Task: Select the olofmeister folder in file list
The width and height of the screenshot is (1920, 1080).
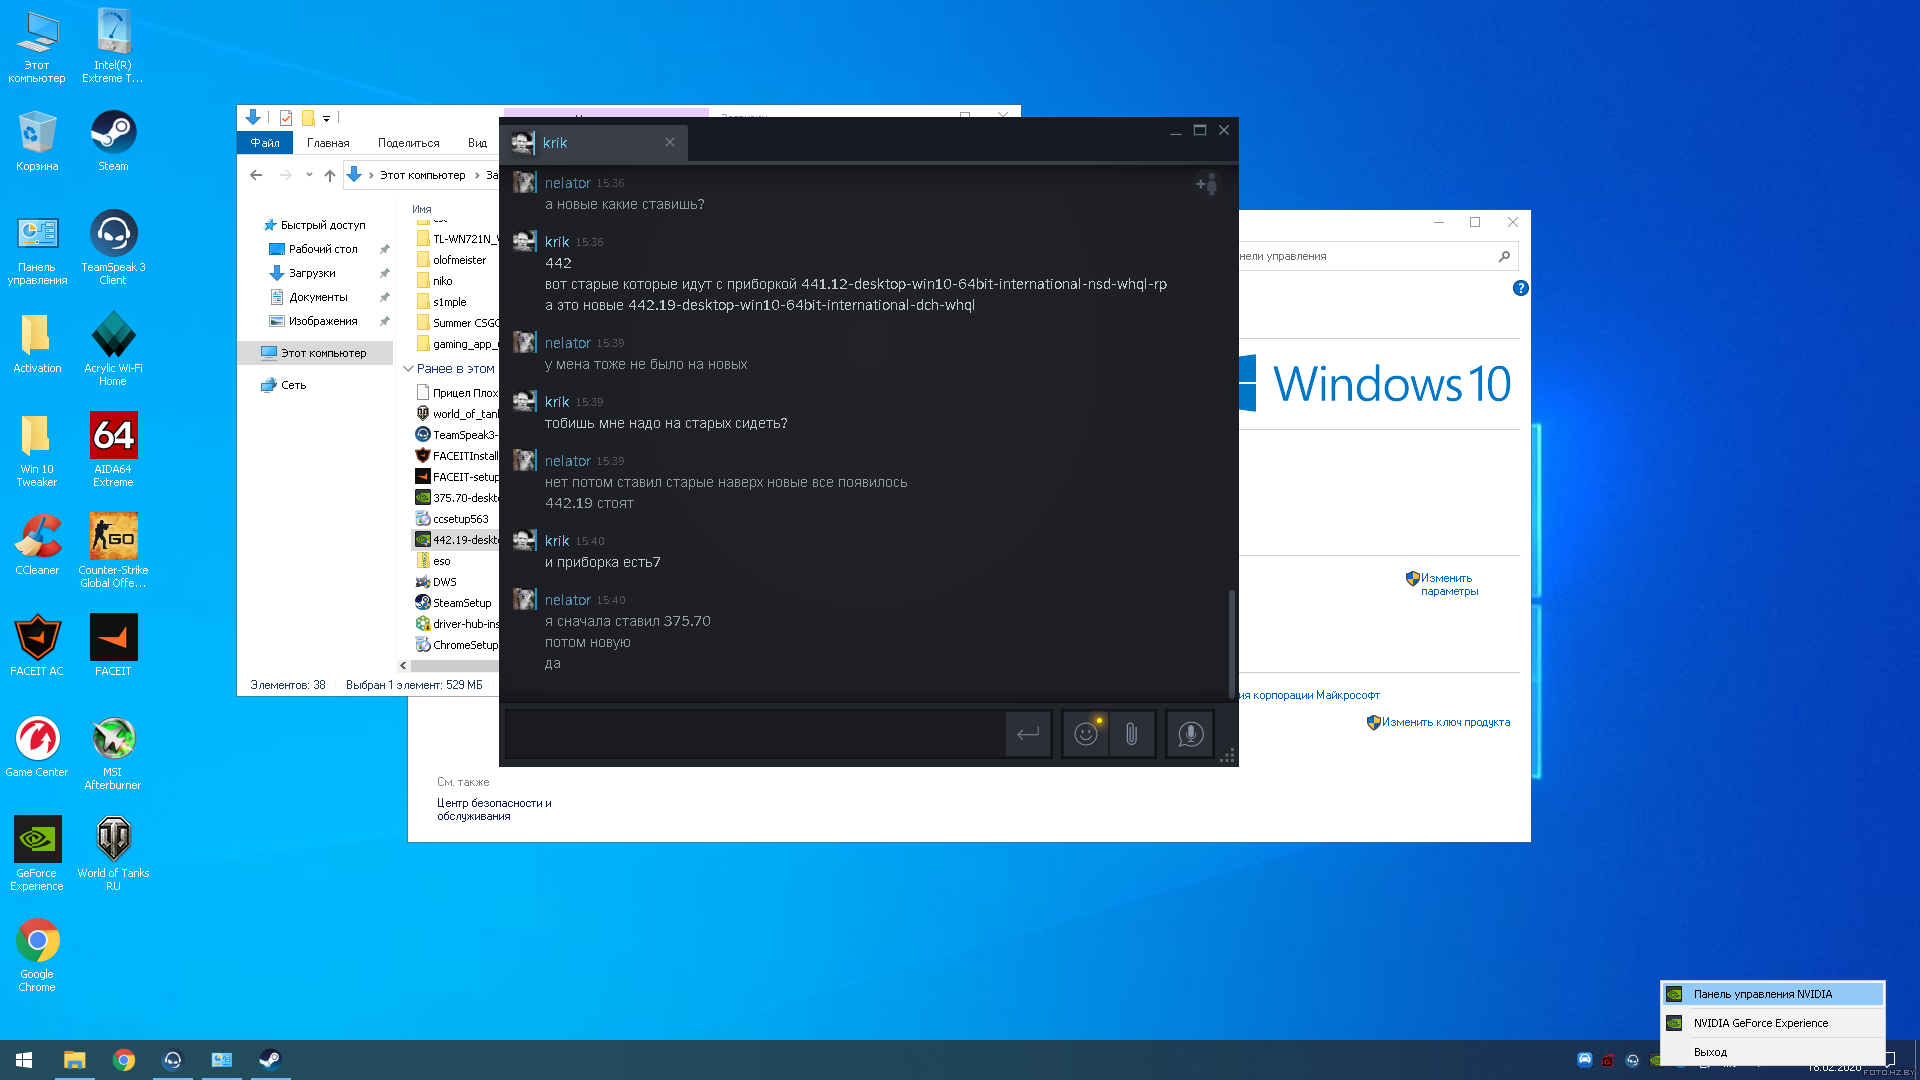Action: [x=451, y=260]
